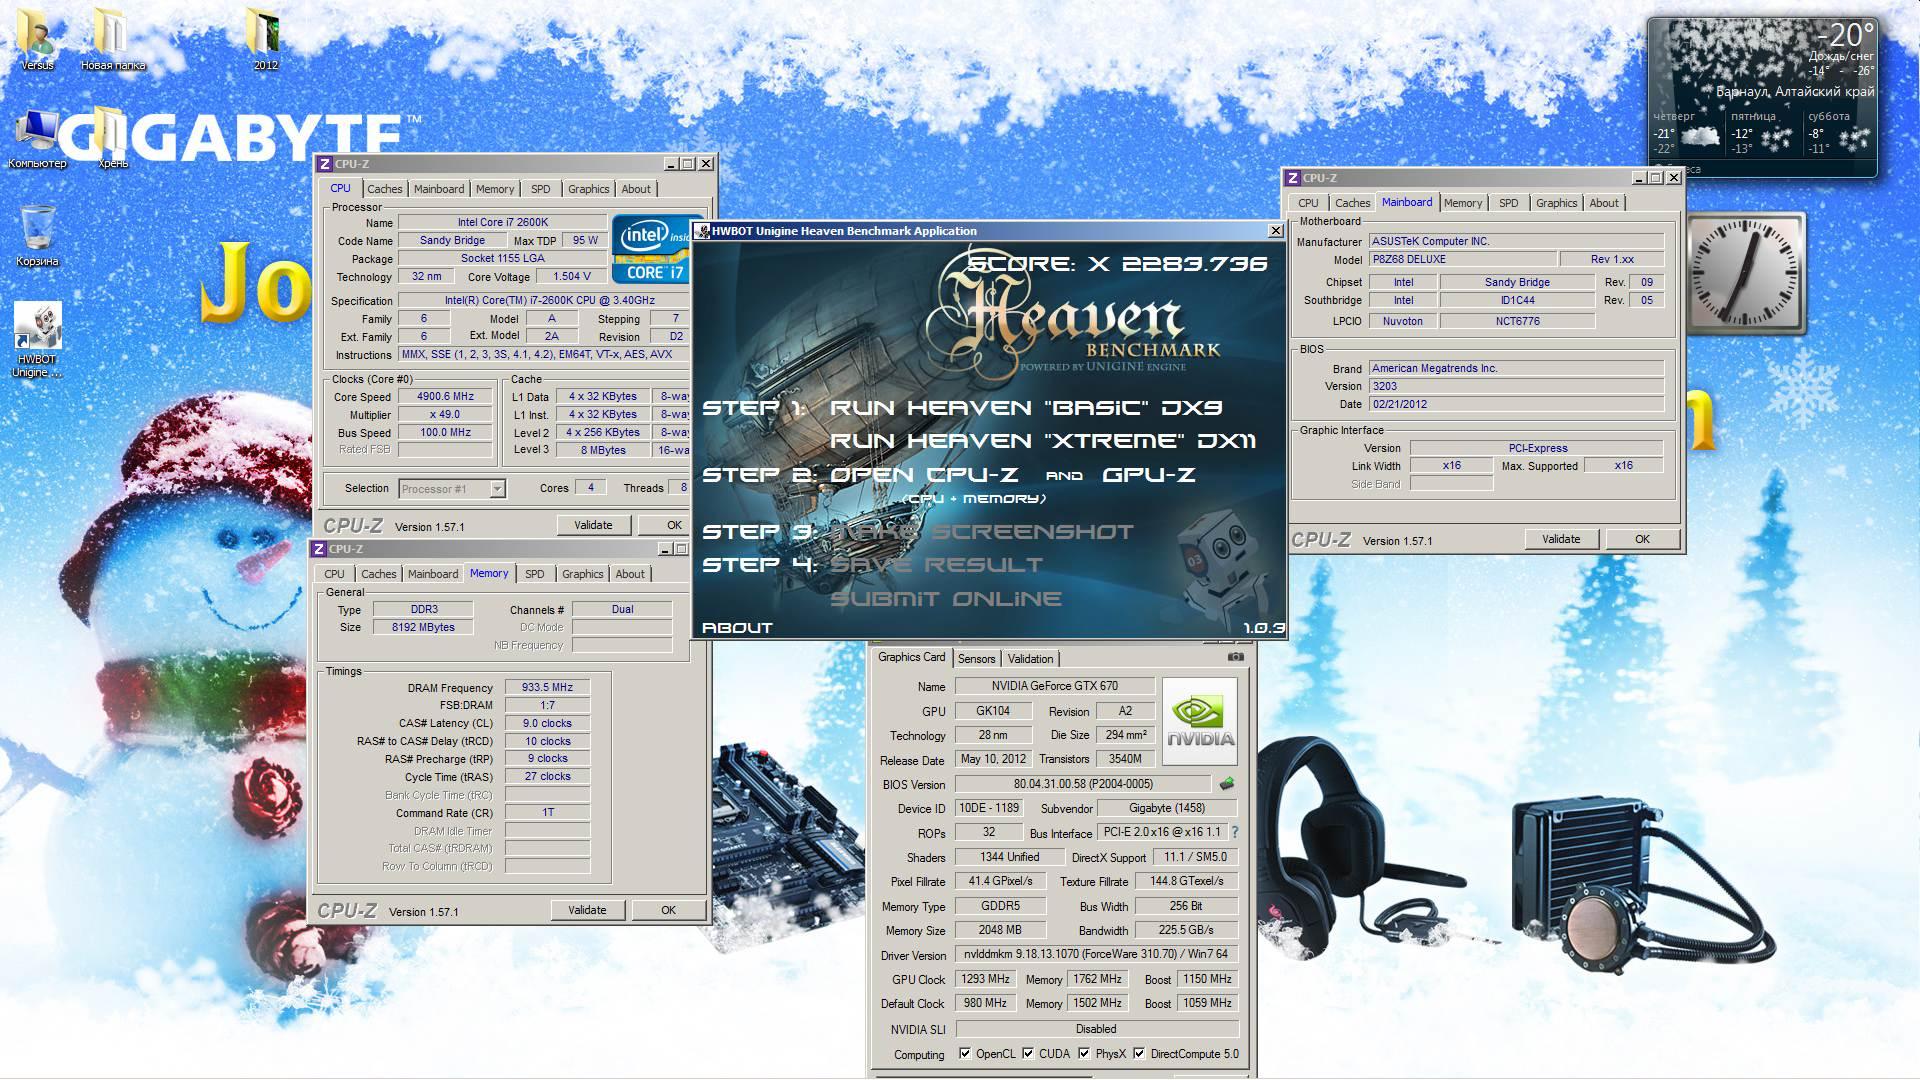The width and height of the screenshot is (1920, 1080).
Task: Open the SPD tab in the Memory window
Action: [x=535, y=574]
